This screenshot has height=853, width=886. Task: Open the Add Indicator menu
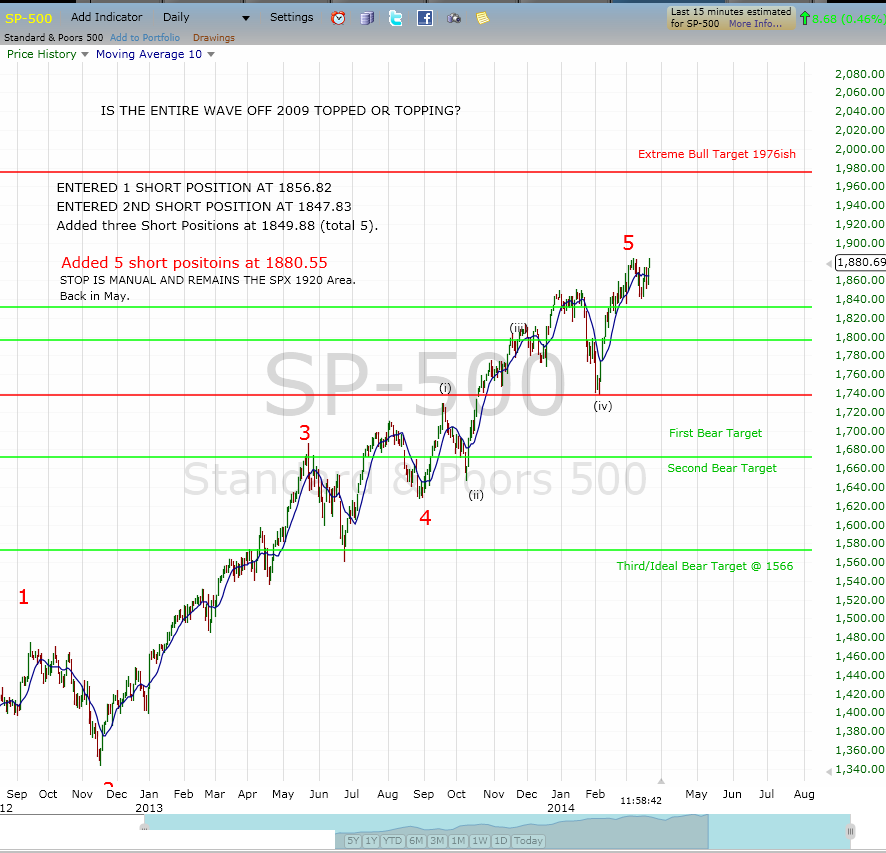tap(107, 17)
